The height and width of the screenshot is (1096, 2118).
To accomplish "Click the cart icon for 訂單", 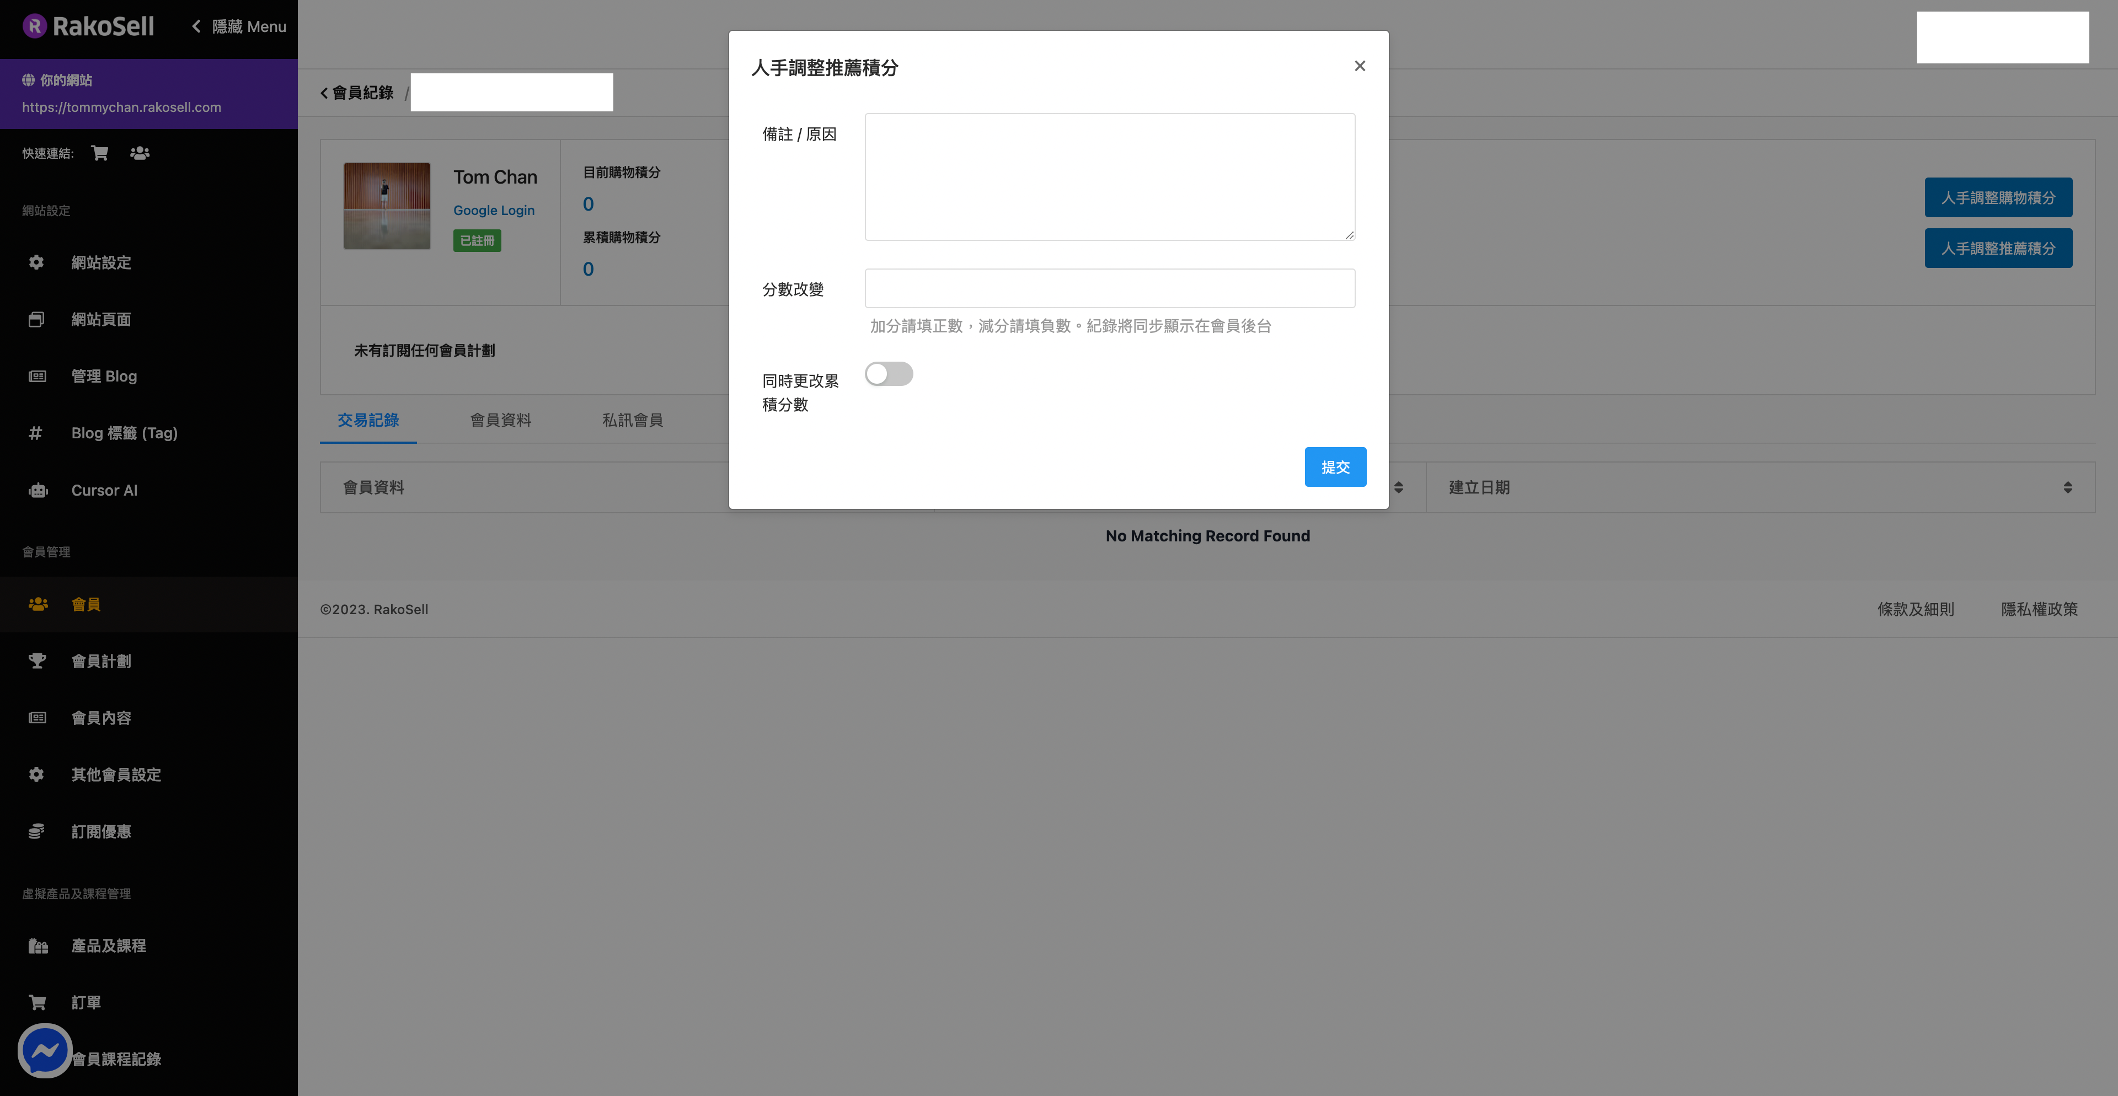I will tap(37, 1002).
